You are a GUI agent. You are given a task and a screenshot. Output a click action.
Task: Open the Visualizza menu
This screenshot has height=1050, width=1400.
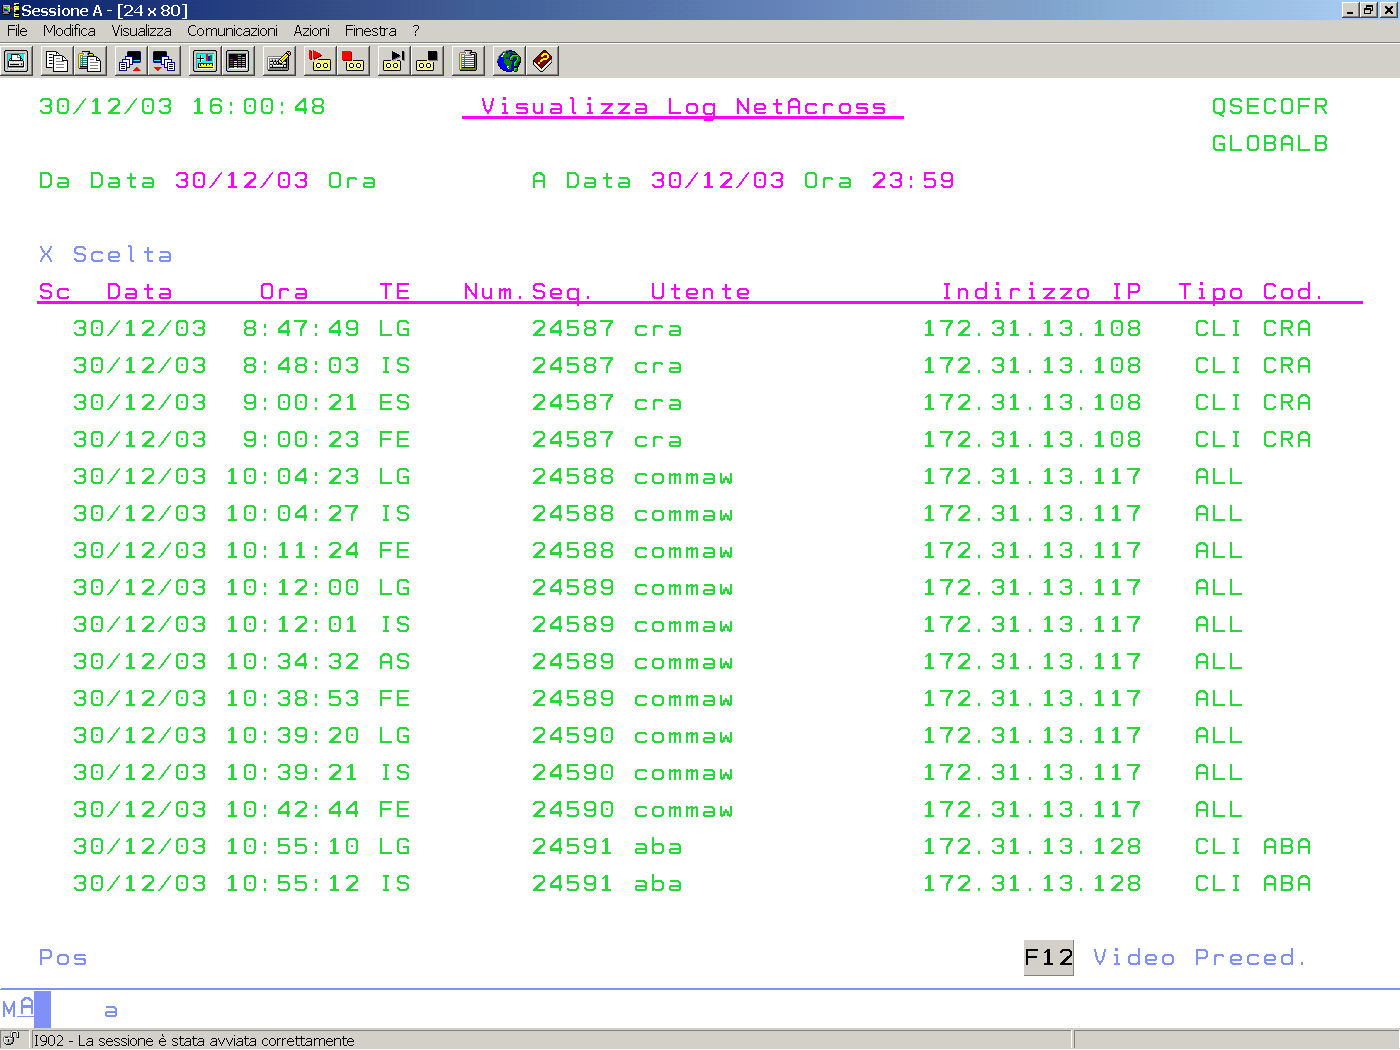click(141, 31)
